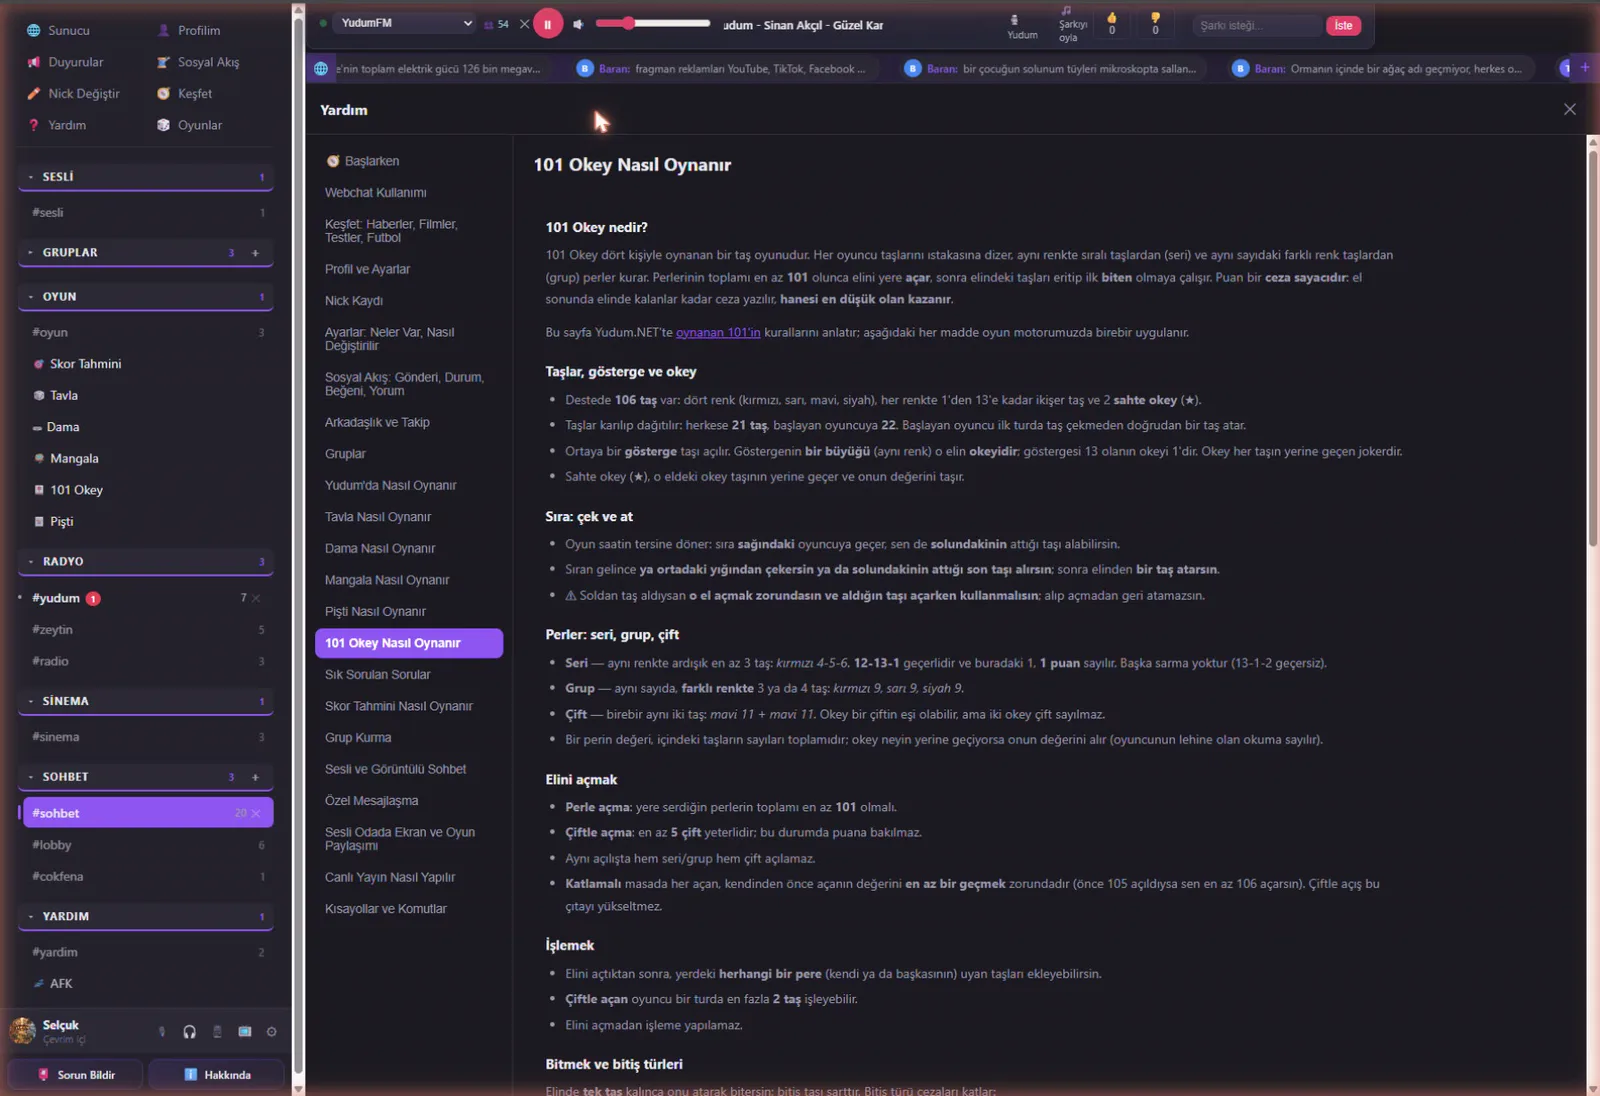Submit song request with İste button

(x=1343, y=25)
